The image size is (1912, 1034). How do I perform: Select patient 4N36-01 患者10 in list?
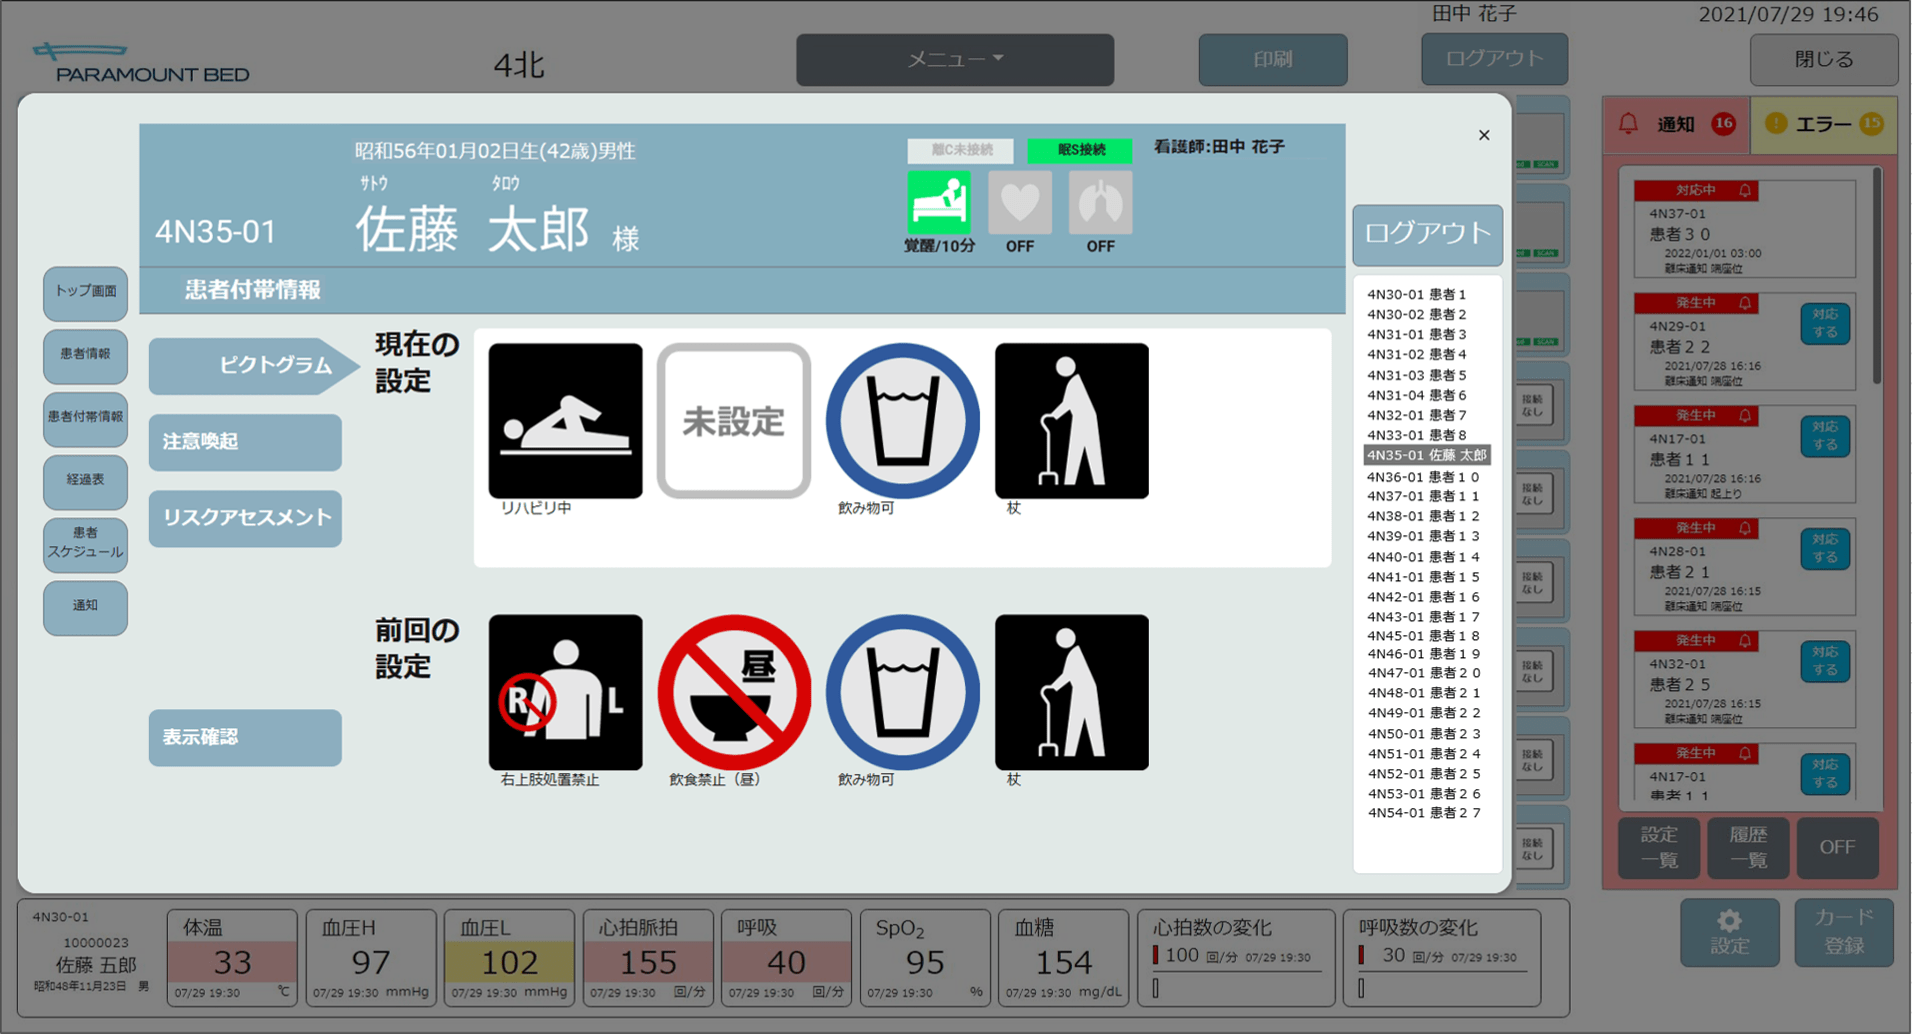[x=1422, y=477]
